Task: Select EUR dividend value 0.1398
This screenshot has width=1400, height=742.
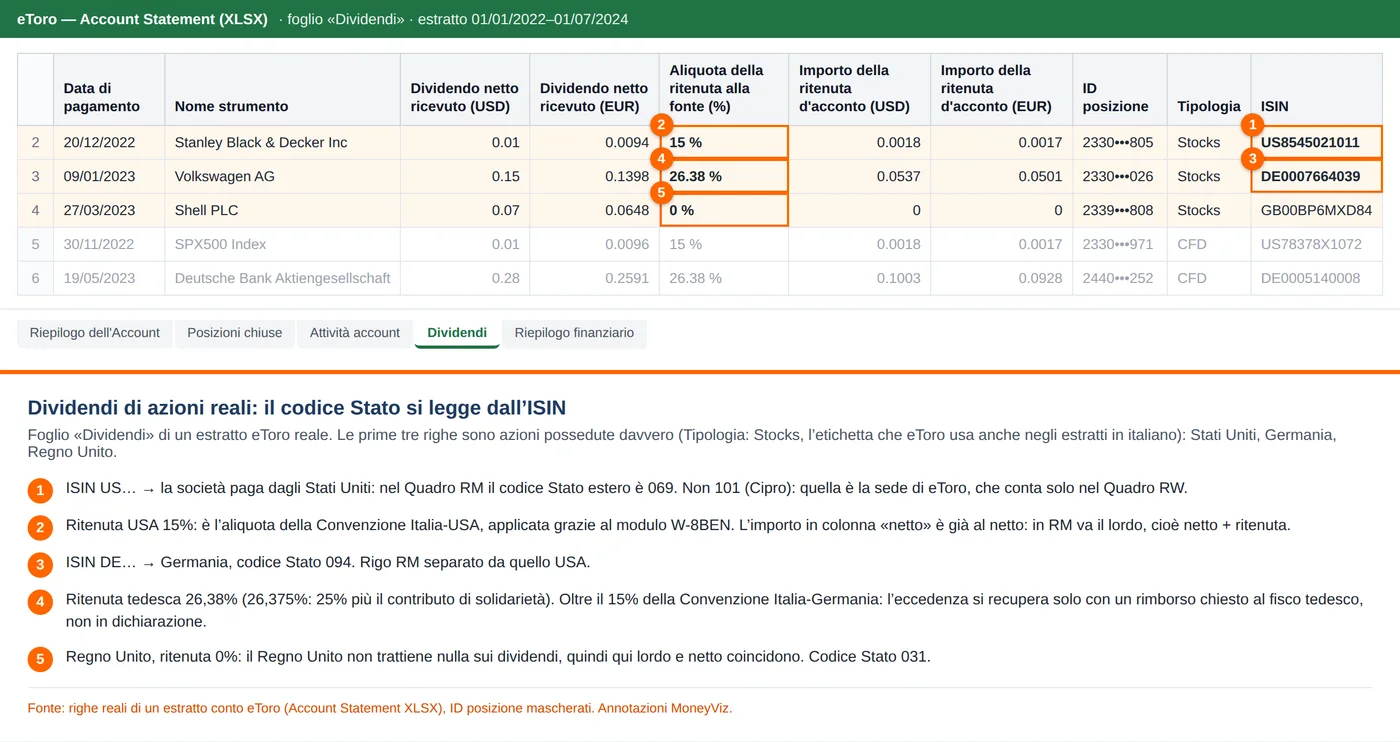Action: [x=594, y=177]
